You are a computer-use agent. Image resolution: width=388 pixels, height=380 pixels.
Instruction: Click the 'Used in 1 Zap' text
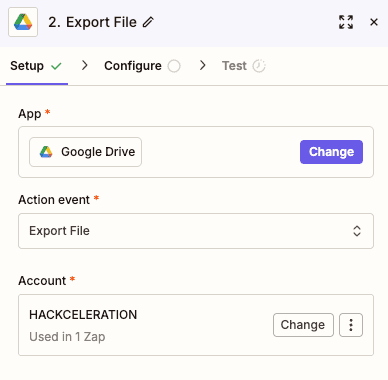67,337
